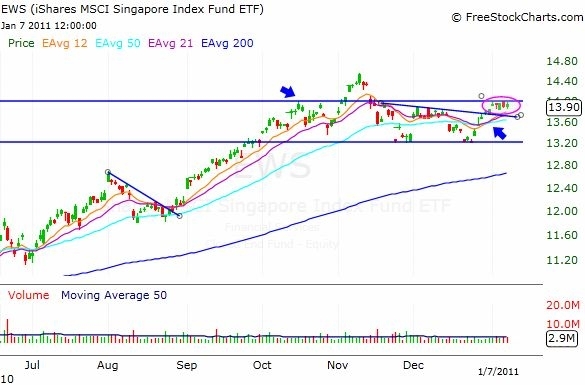585x385 pixels.
Task: Click the 20.0M volume axis label
Action: pyautogui.click(x=563, y=305)
